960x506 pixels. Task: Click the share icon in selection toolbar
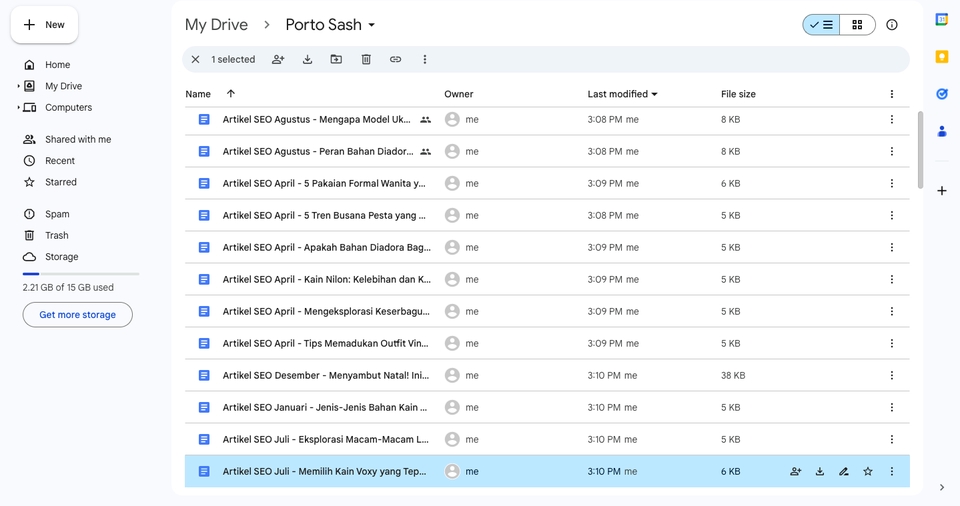[x=278, y=60]
